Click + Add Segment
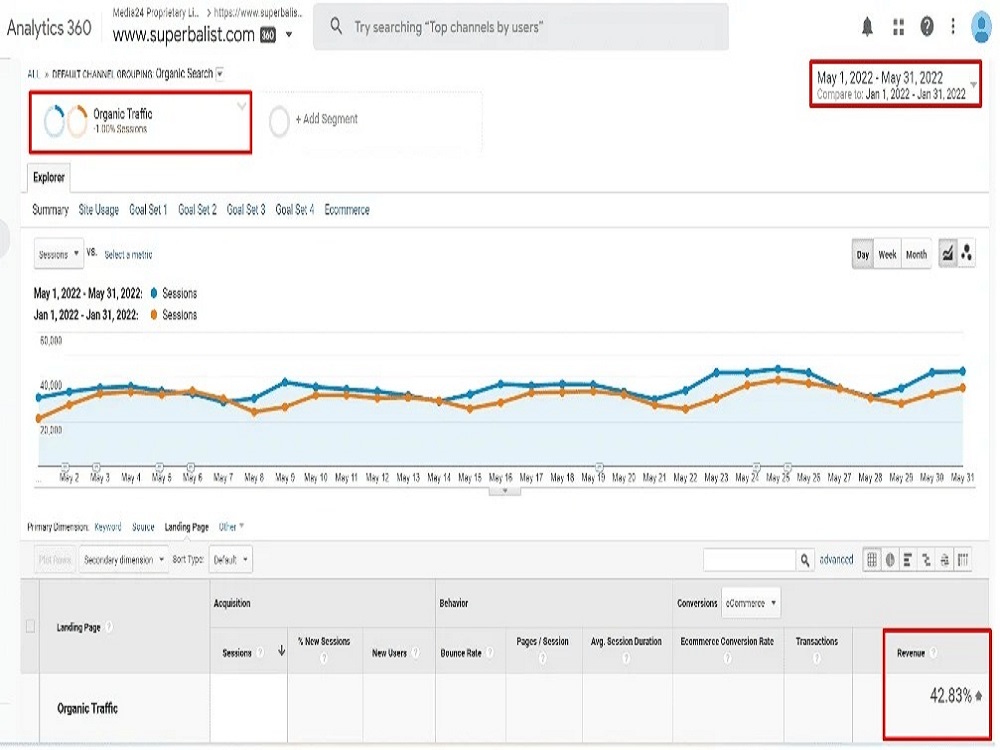The width and height of the screenshot is (1000, 750). (x=326, y=119)
